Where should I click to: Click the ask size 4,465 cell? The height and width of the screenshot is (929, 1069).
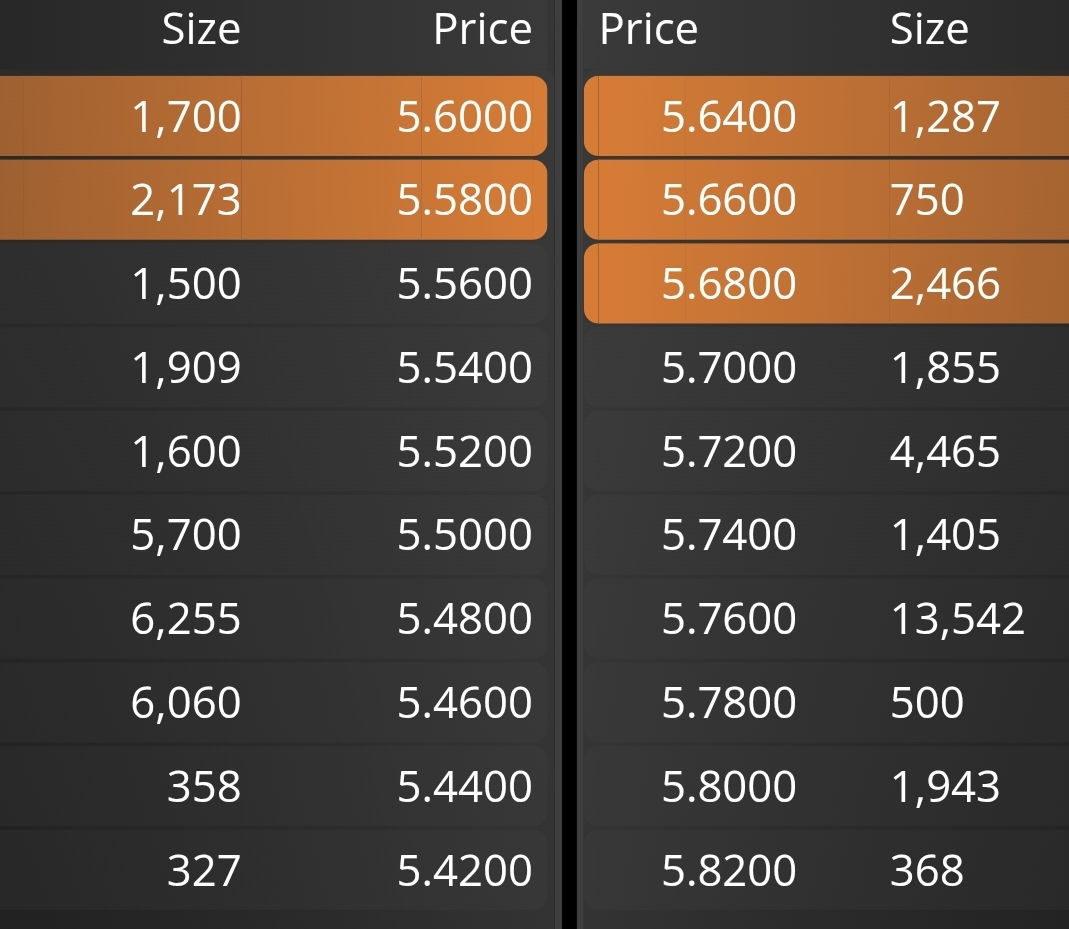(x=945, y=452)
